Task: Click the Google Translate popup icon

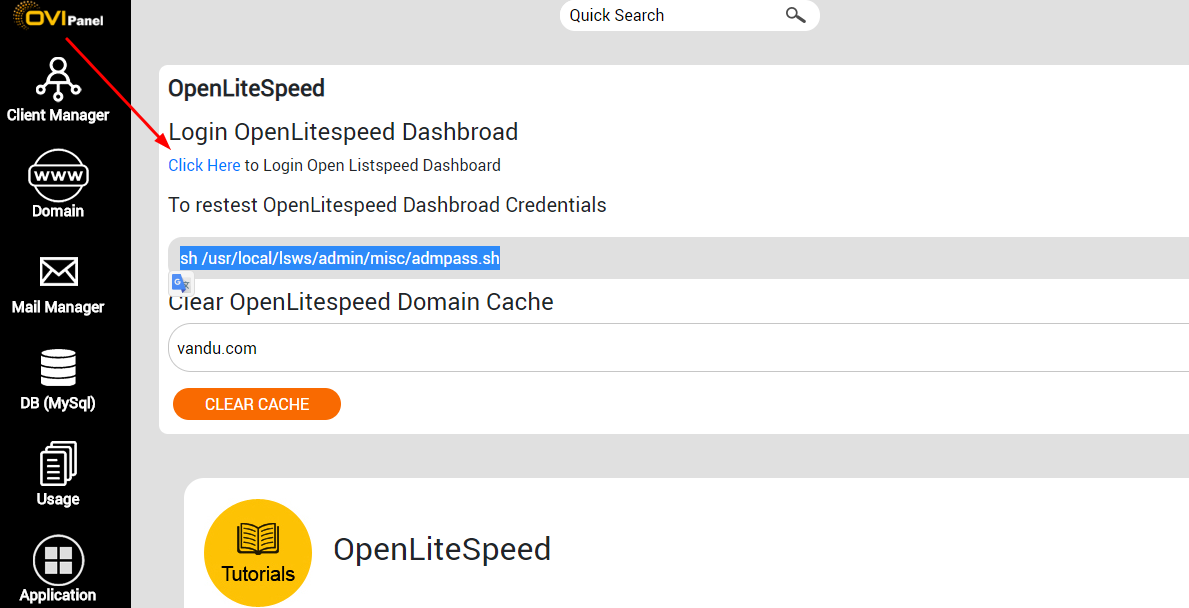Action: (x=181, y=284)
